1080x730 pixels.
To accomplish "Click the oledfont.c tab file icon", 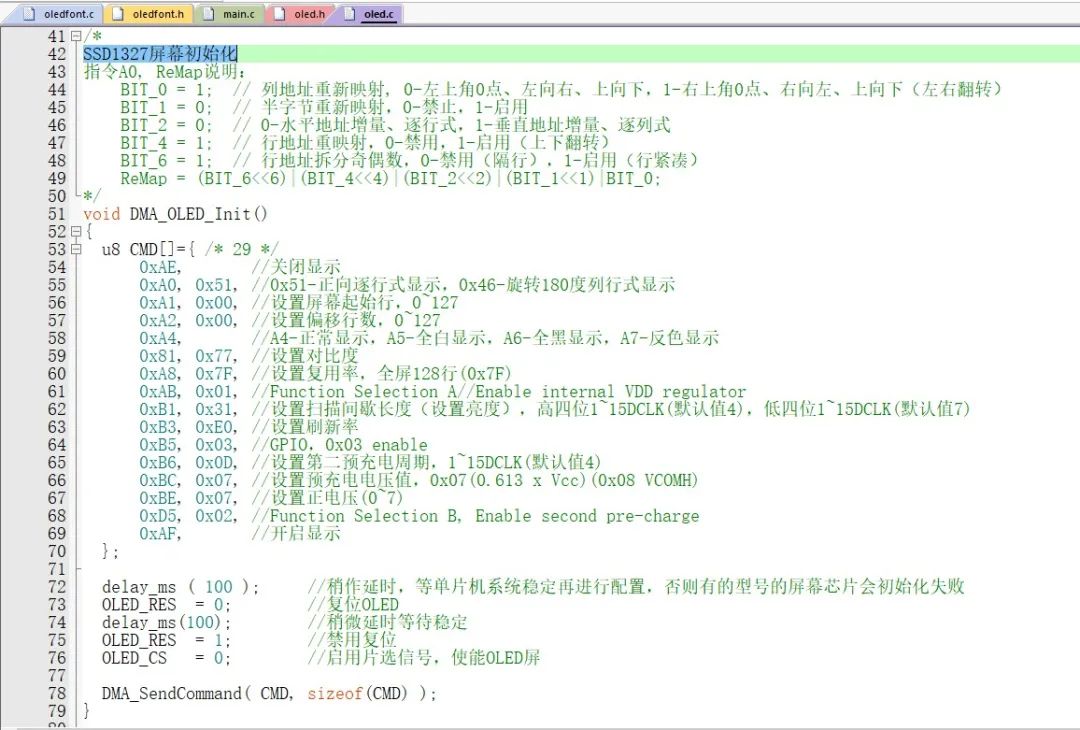I will click(29, 14).
